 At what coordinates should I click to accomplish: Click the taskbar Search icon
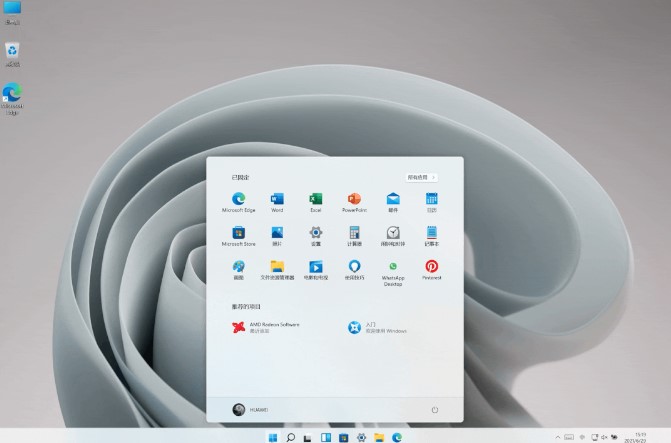tap(291, 437)
